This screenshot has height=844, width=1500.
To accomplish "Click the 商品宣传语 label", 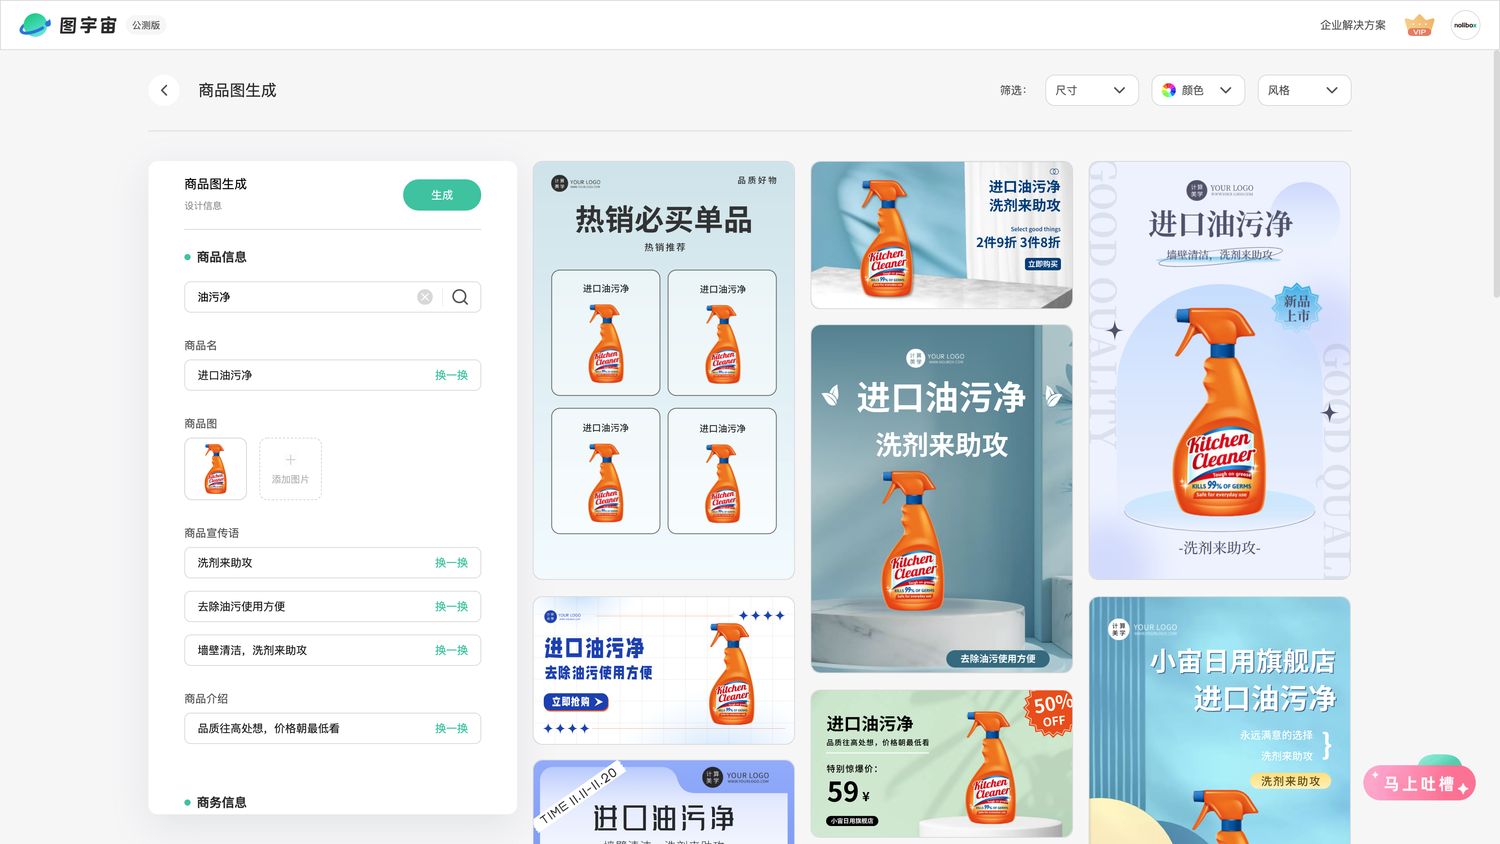I will pos(212,533).
